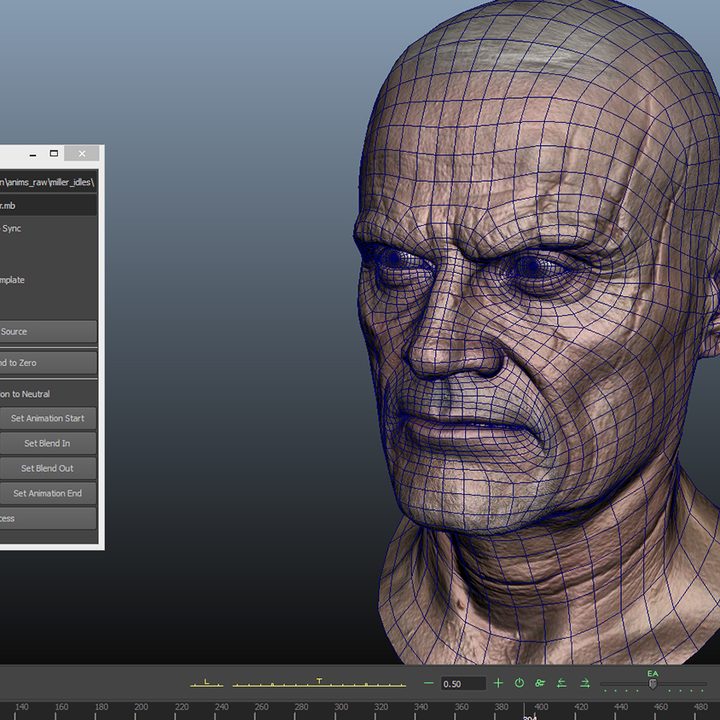Click the button ending in 'to Zero'
720x720 pixels.
pos(48,363)
